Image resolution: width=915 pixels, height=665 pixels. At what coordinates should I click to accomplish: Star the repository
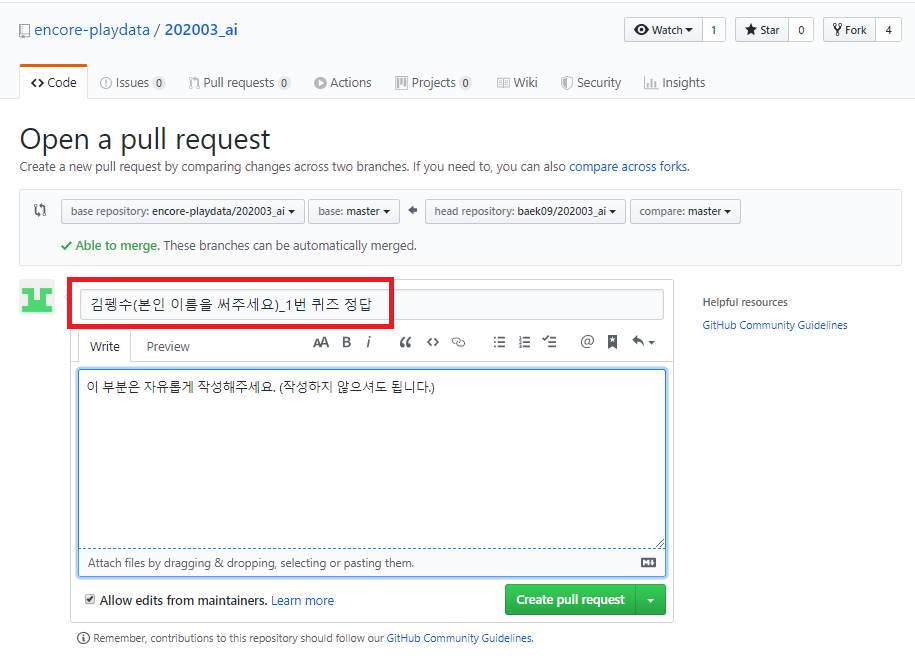coord(762,30)
